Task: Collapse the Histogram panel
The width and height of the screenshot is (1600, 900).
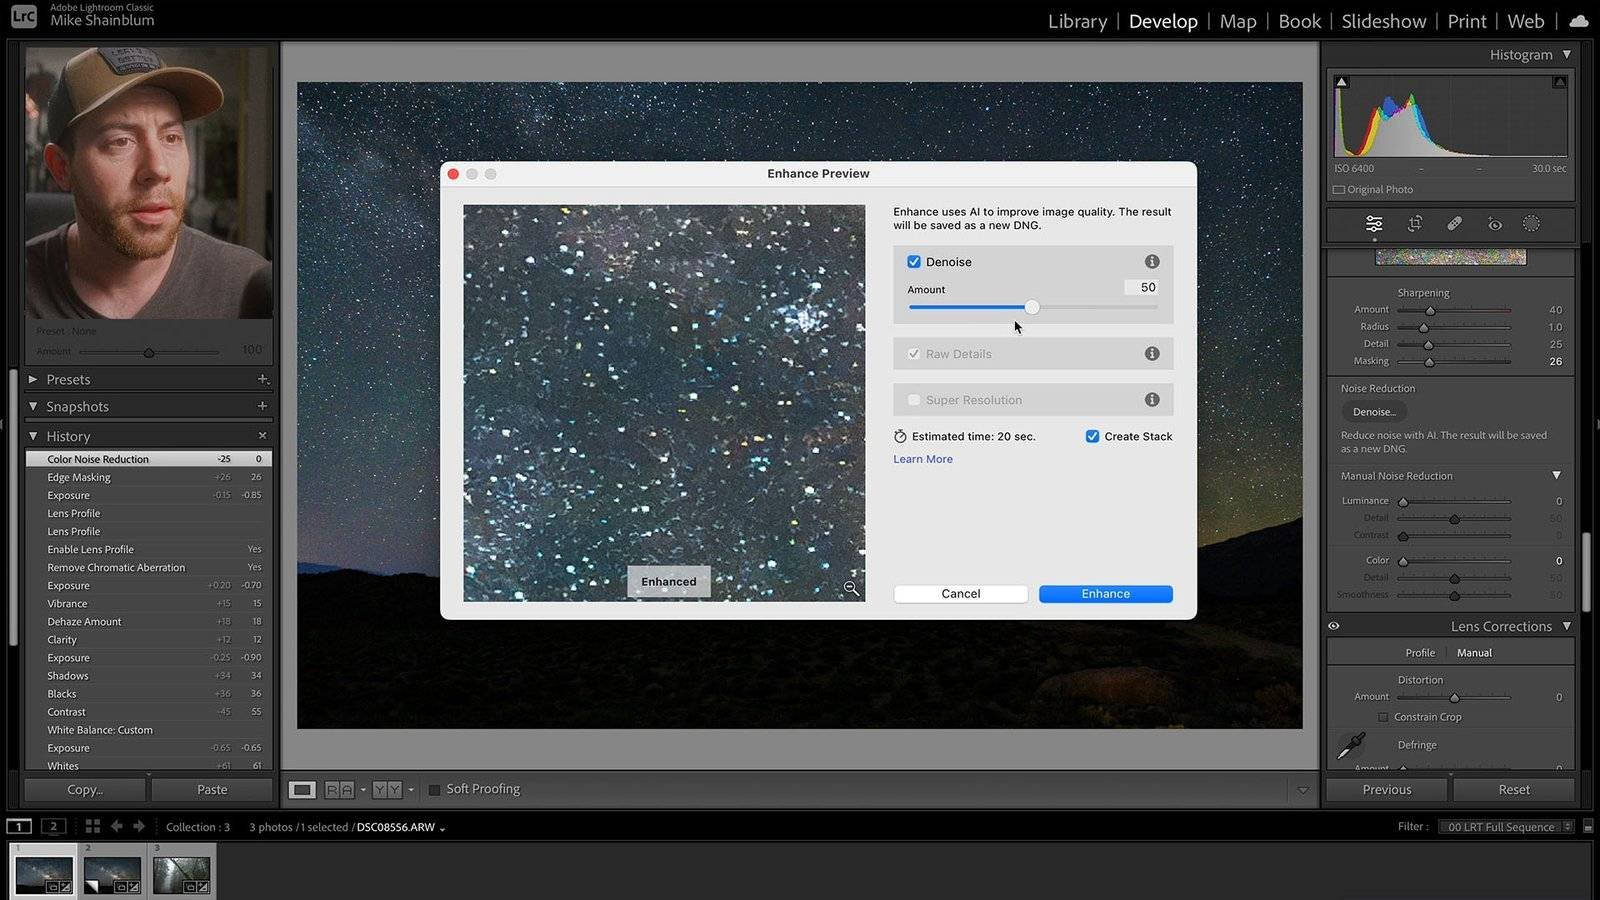Action: [x=1566, y=55]
